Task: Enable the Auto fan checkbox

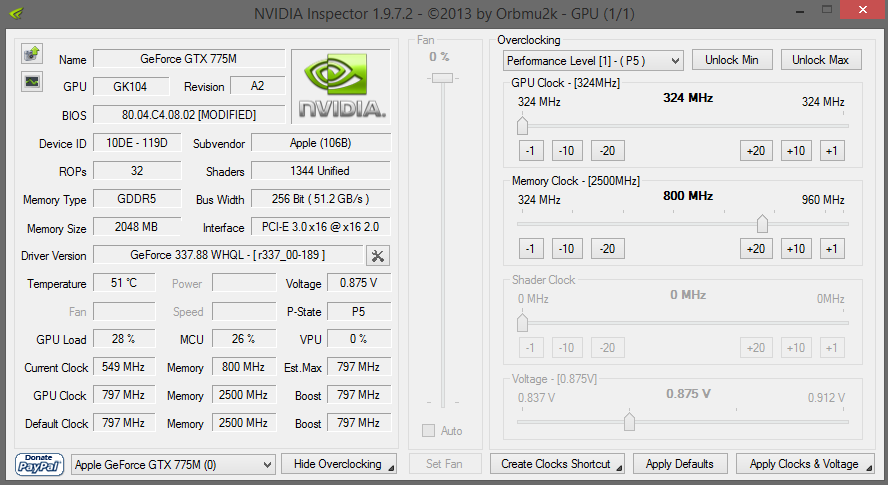Action: pos(428,431)
